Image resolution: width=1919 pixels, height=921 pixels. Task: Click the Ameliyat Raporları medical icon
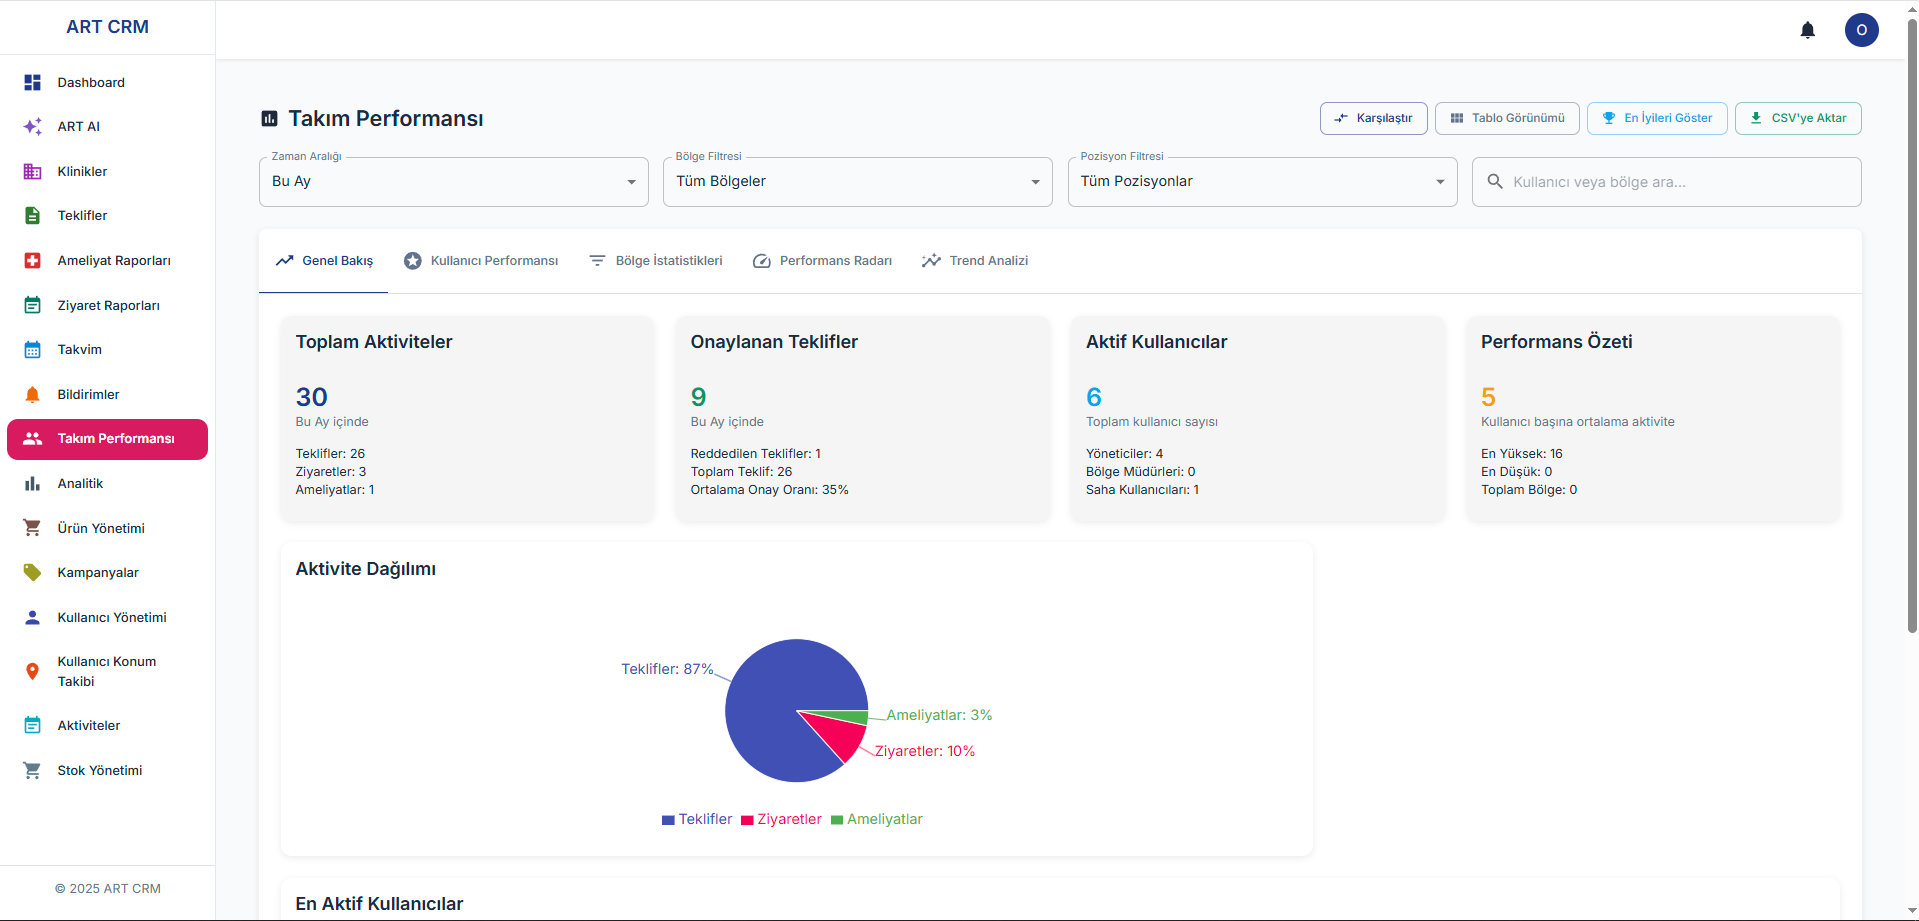pyautogui.click(x=32, y=261)
